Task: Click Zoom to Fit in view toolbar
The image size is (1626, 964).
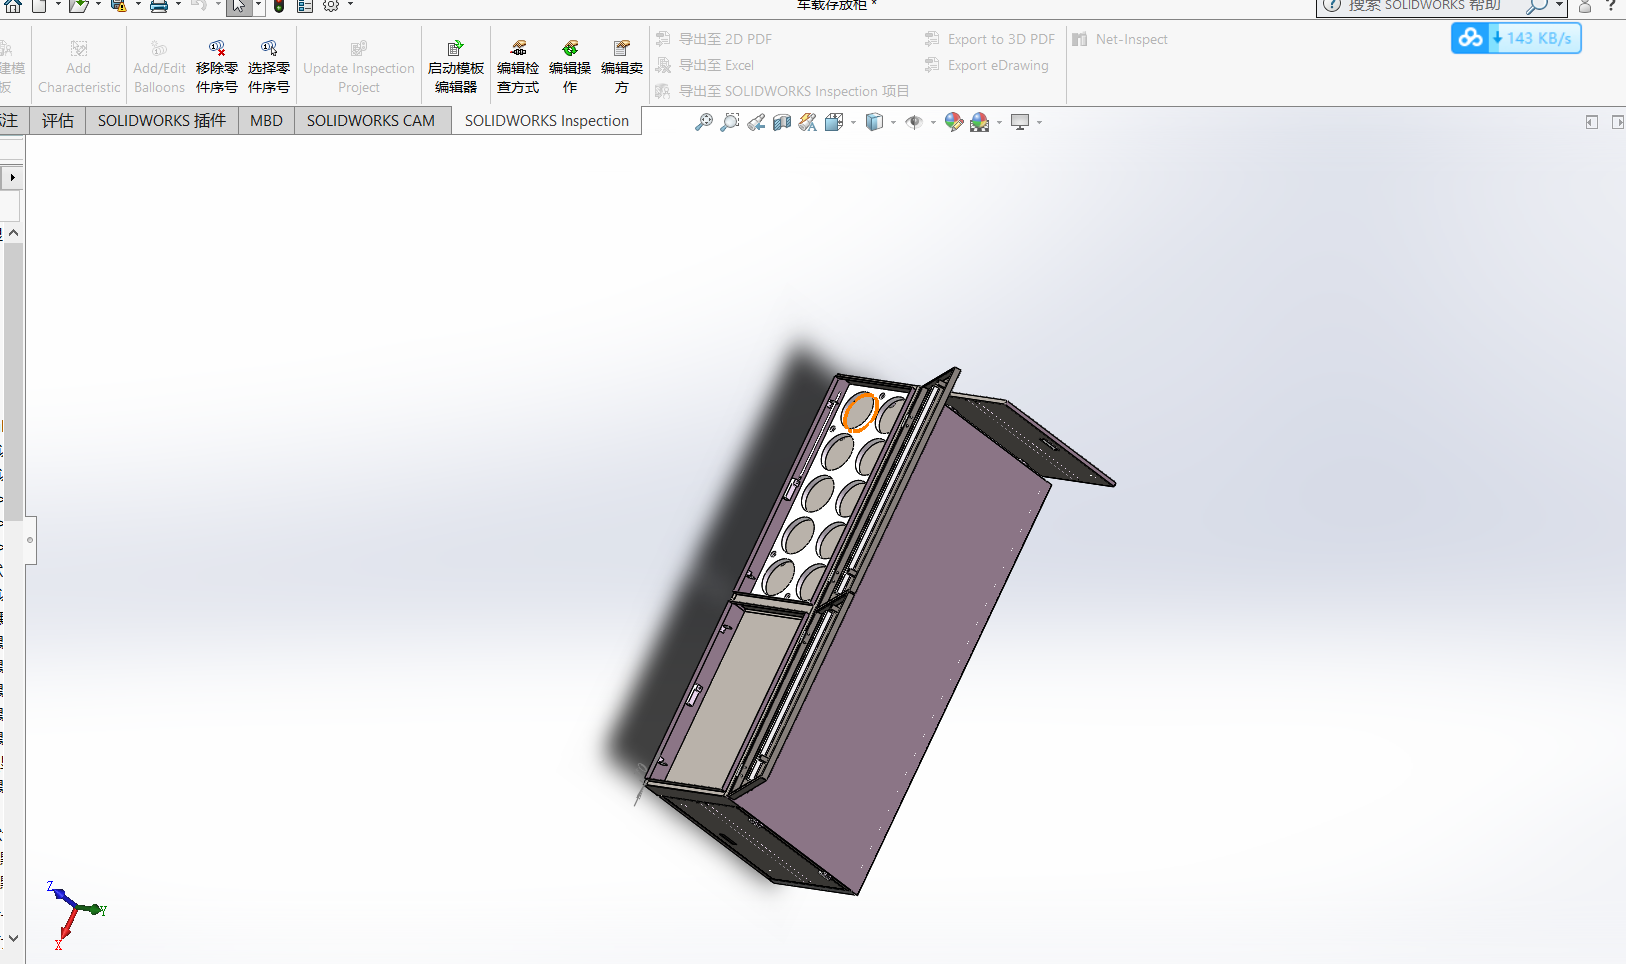Action: (x=704, y=122)
